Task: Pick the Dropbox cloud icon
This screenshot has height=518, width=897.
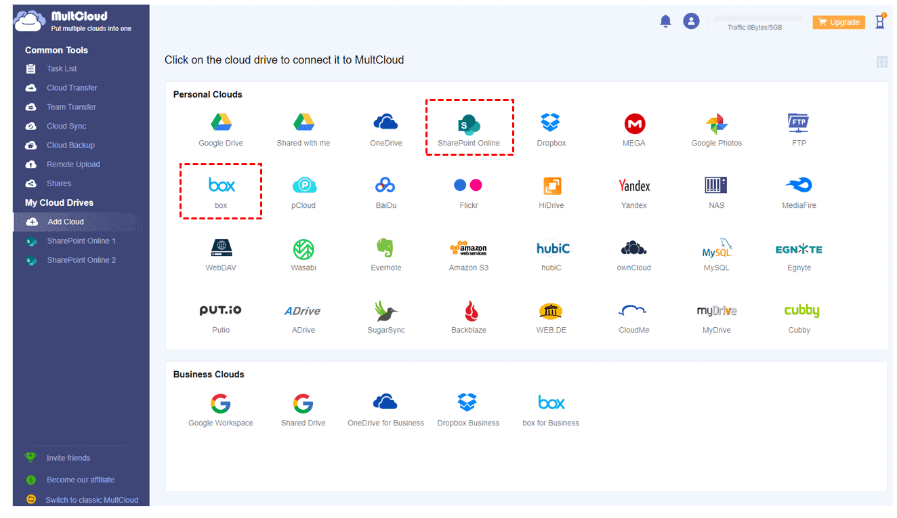Action: pyautogui.click(x=550, y=122)
